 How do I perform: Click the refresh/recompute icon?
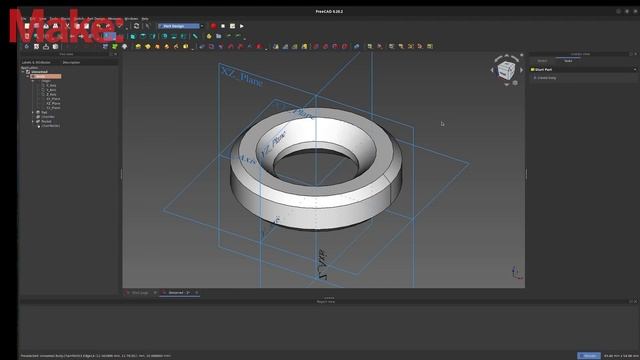point(136,26)
